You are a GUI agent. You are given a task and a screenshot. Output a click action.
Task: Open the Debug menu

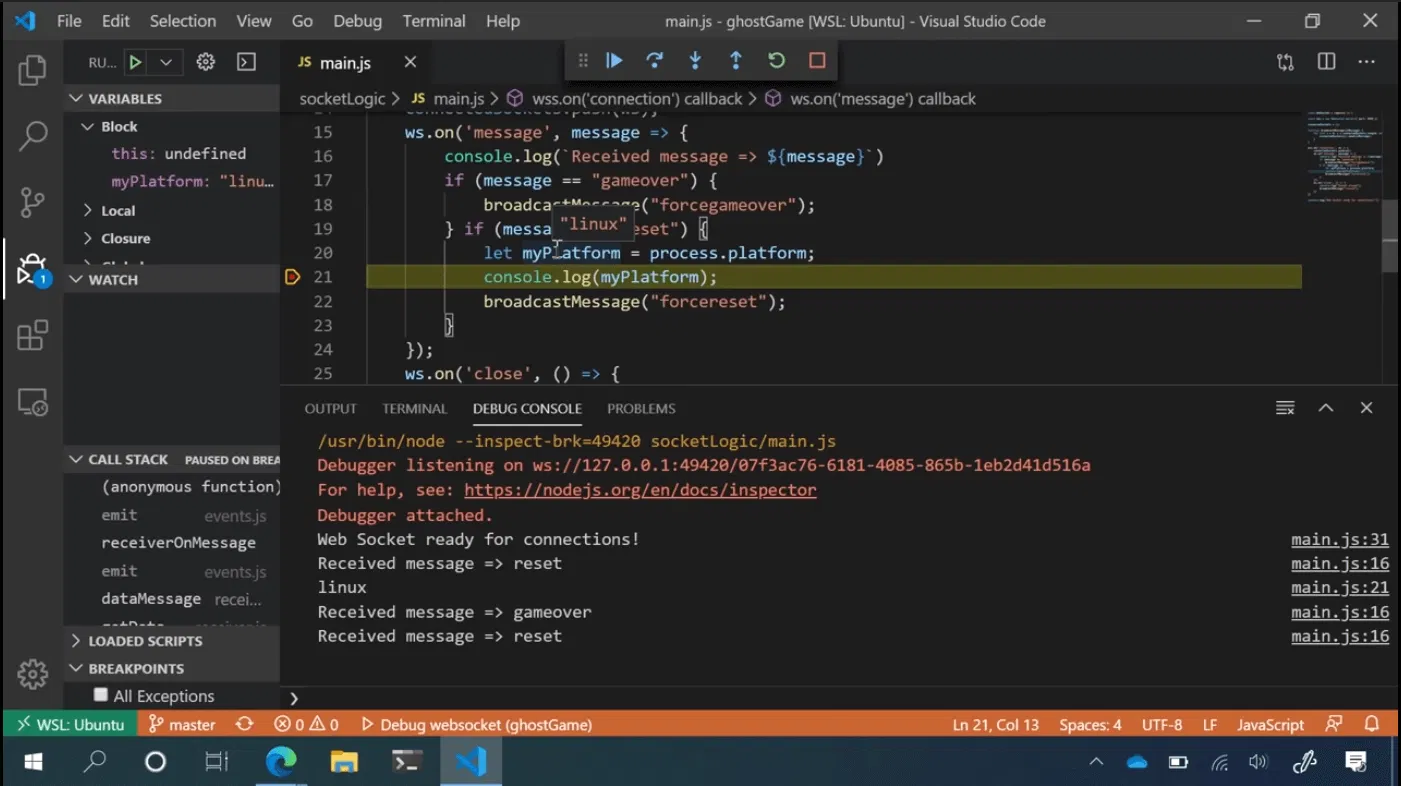(x=357, y=20)
